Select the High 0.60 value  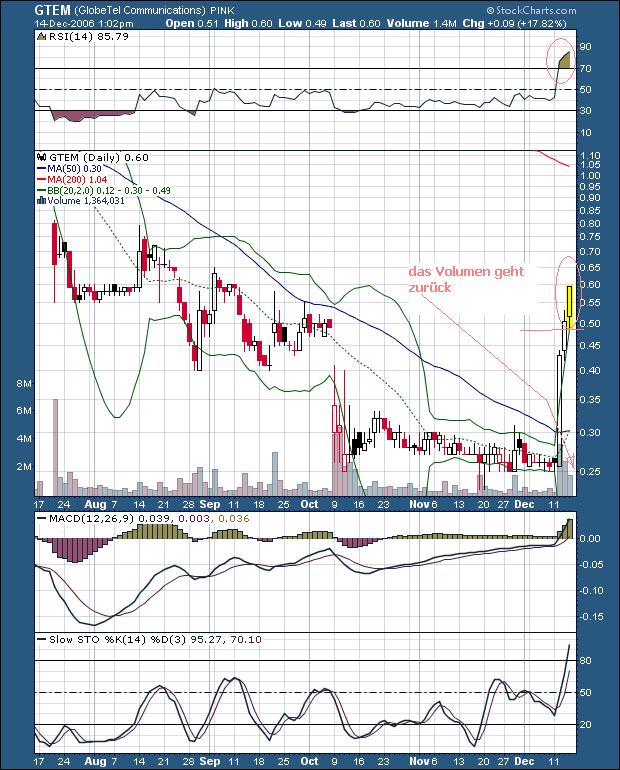[248, 24]
